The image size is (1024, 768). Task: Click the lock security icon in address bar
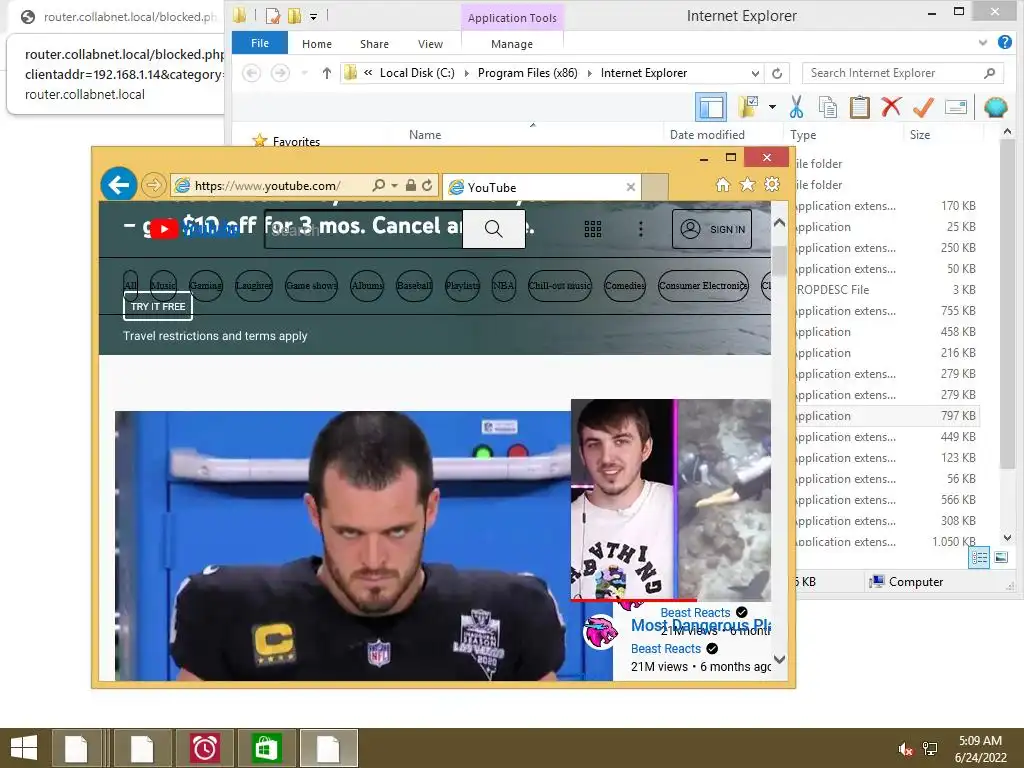411,185
